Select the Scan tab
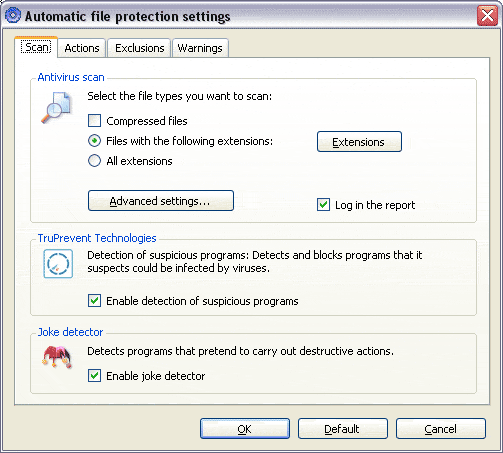The height and width of the screenshot is (453, 503). pyautogui.click(x=36, y=47)
